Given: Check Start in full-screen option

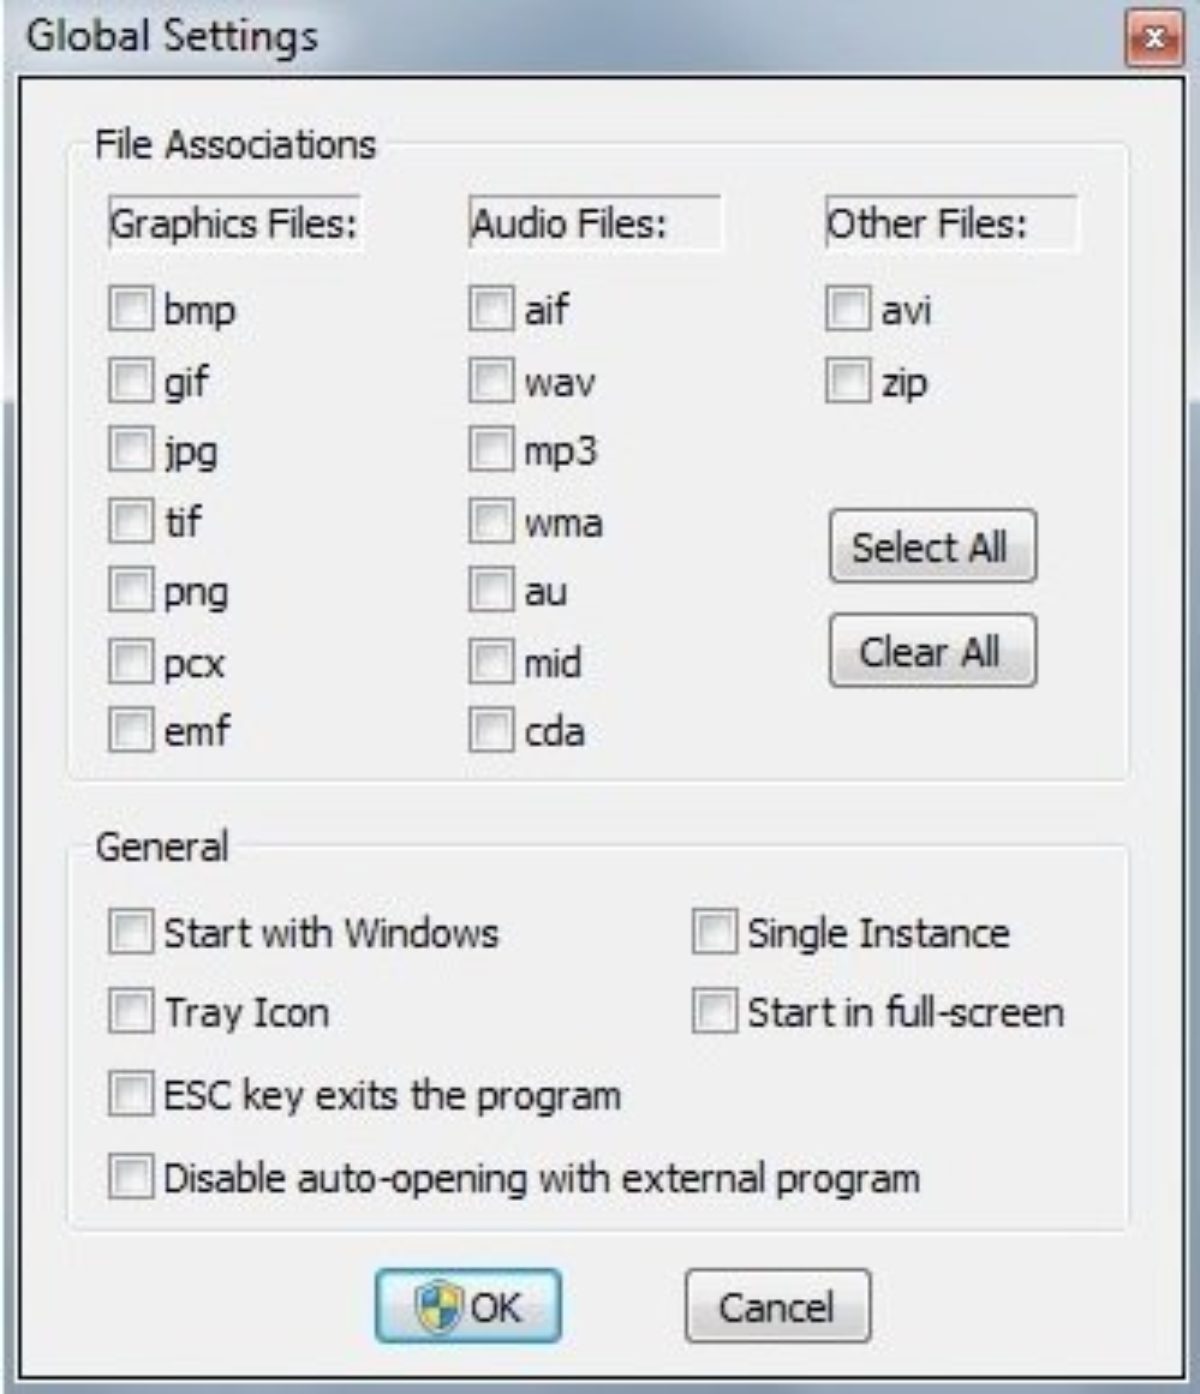Looking at the screenshot, I should 714,1012.
